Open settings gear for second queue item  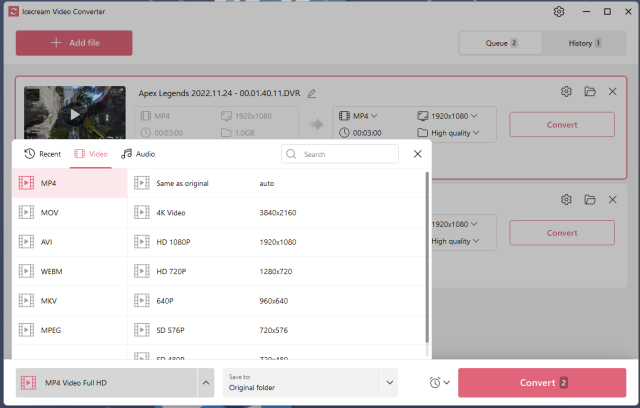566,200
